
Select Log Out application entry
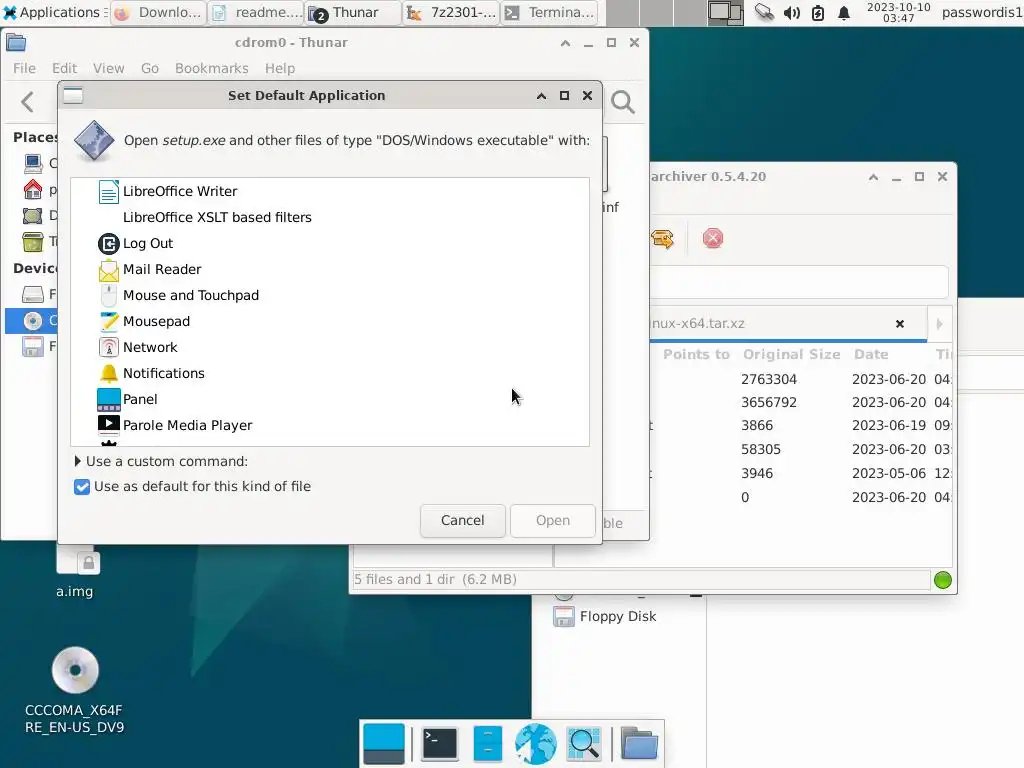(x=330, y=244)
